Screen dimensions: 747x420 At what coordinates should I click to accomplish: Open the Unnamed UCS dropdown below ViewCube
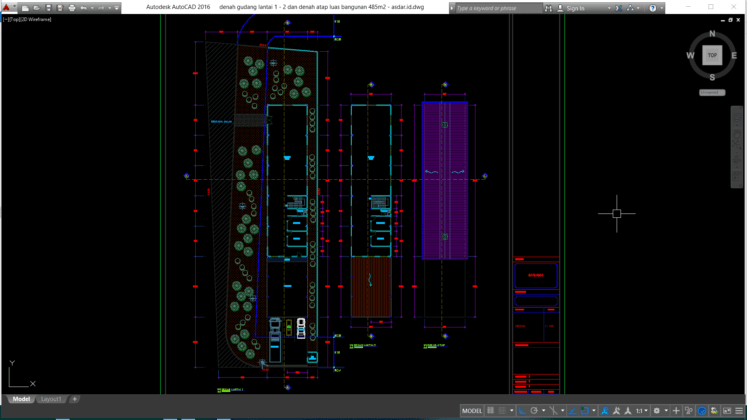click(x=711, y=92)
